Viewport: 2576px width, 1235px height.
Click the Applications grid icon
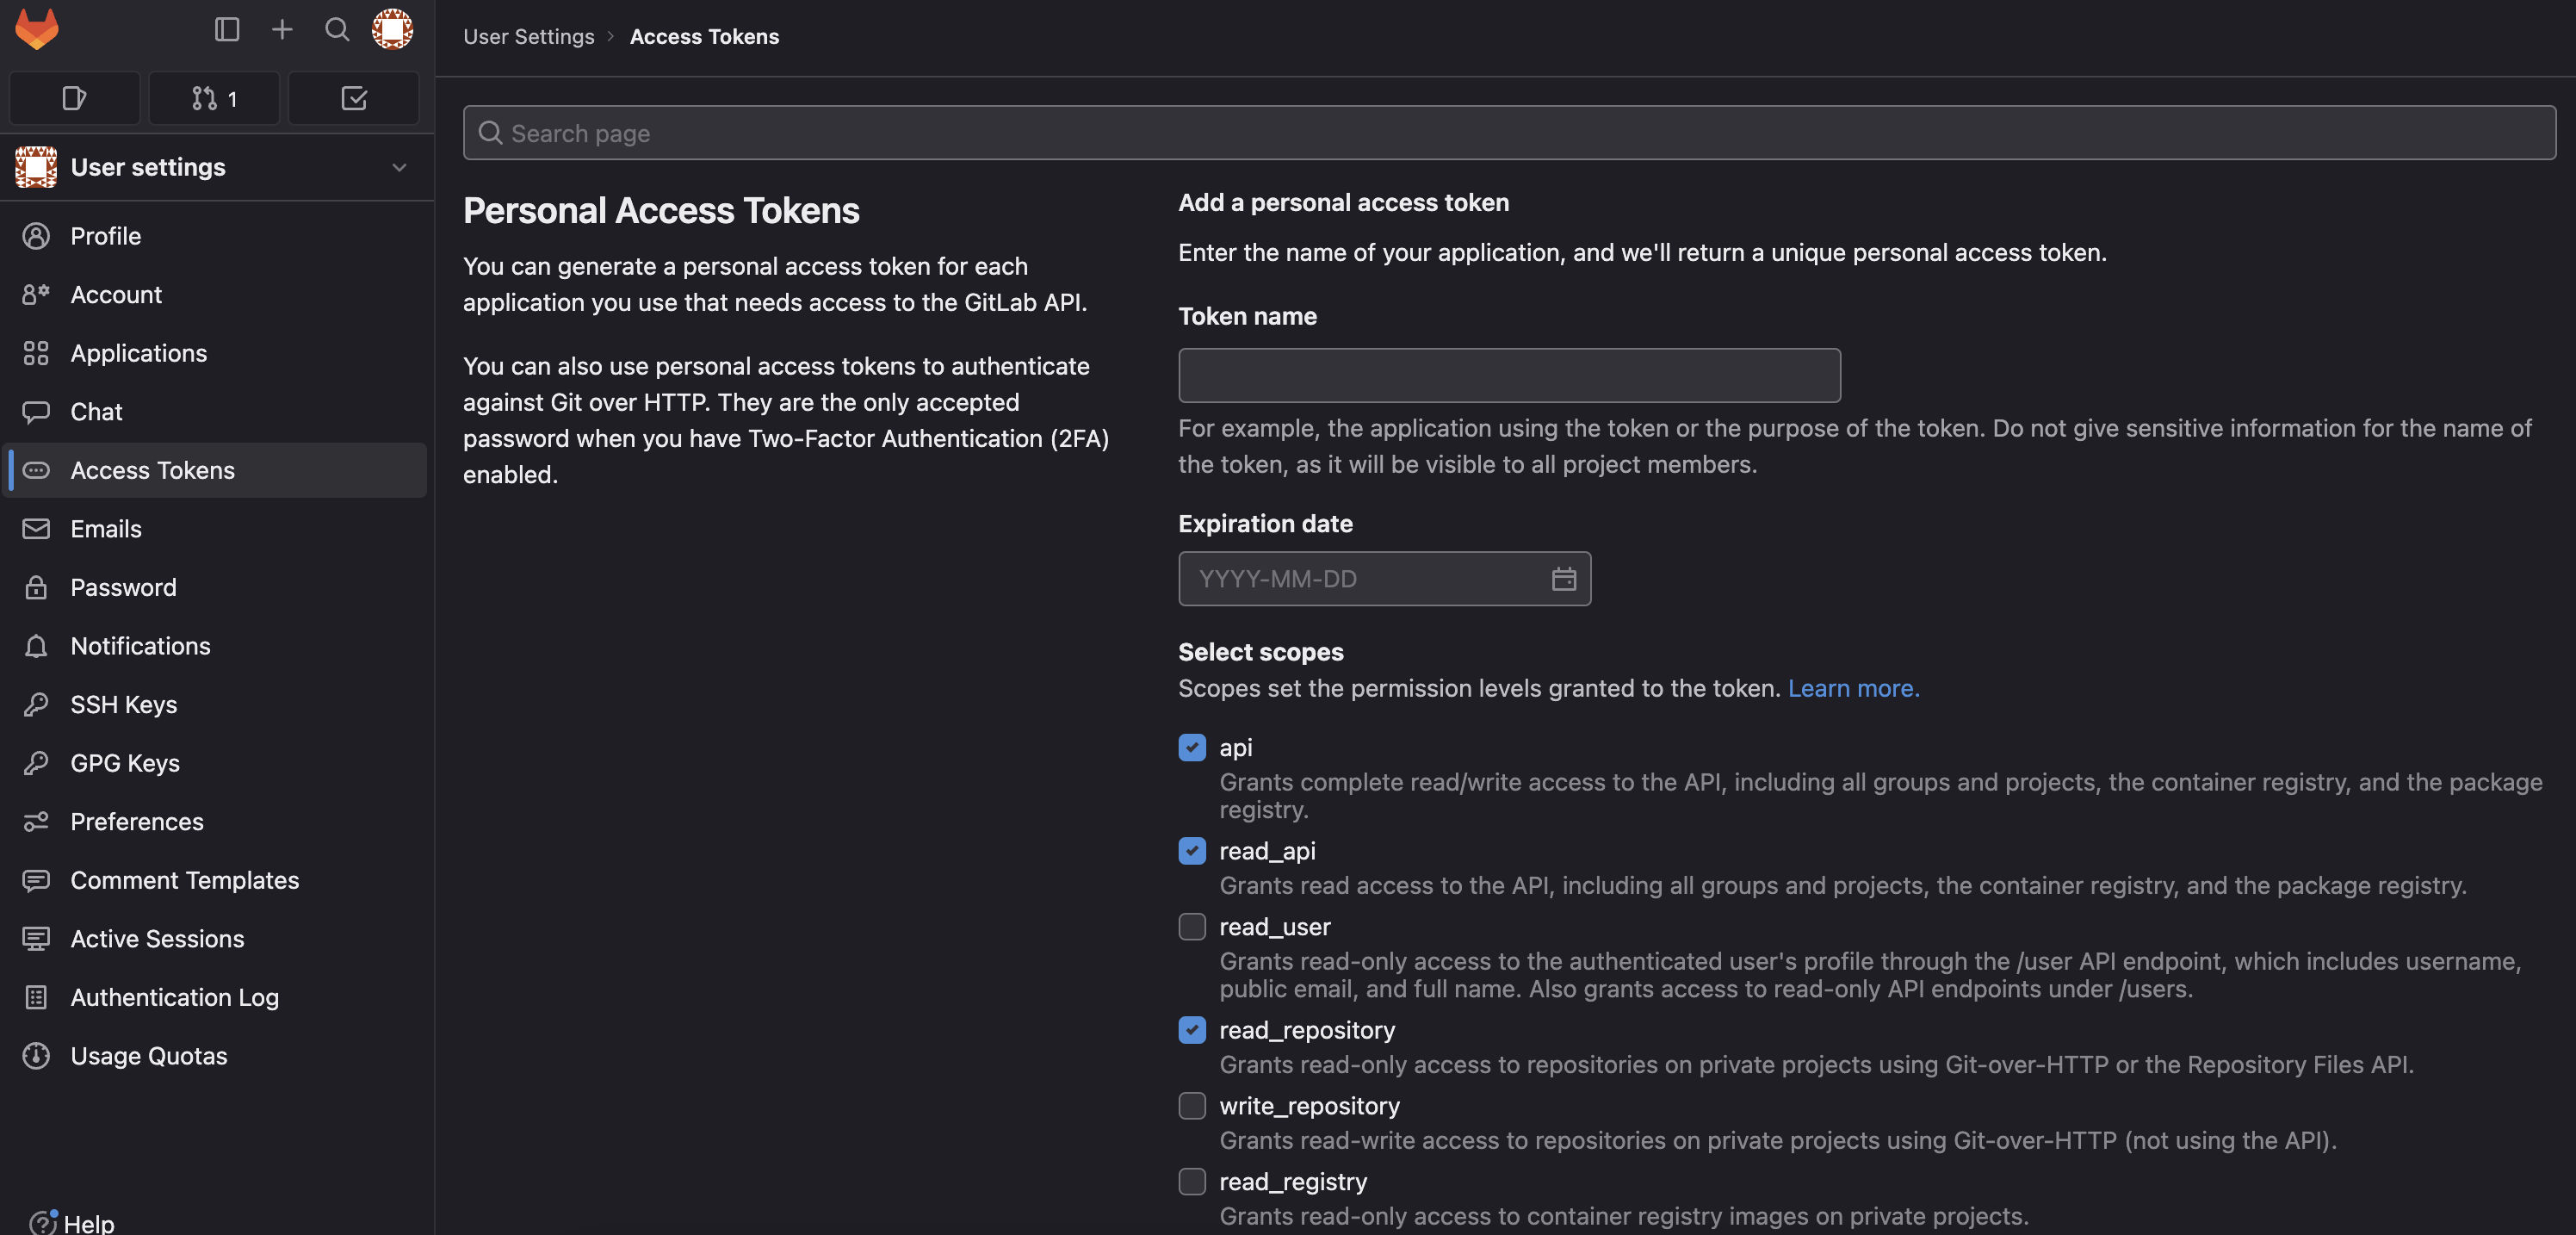coord(36,353)
